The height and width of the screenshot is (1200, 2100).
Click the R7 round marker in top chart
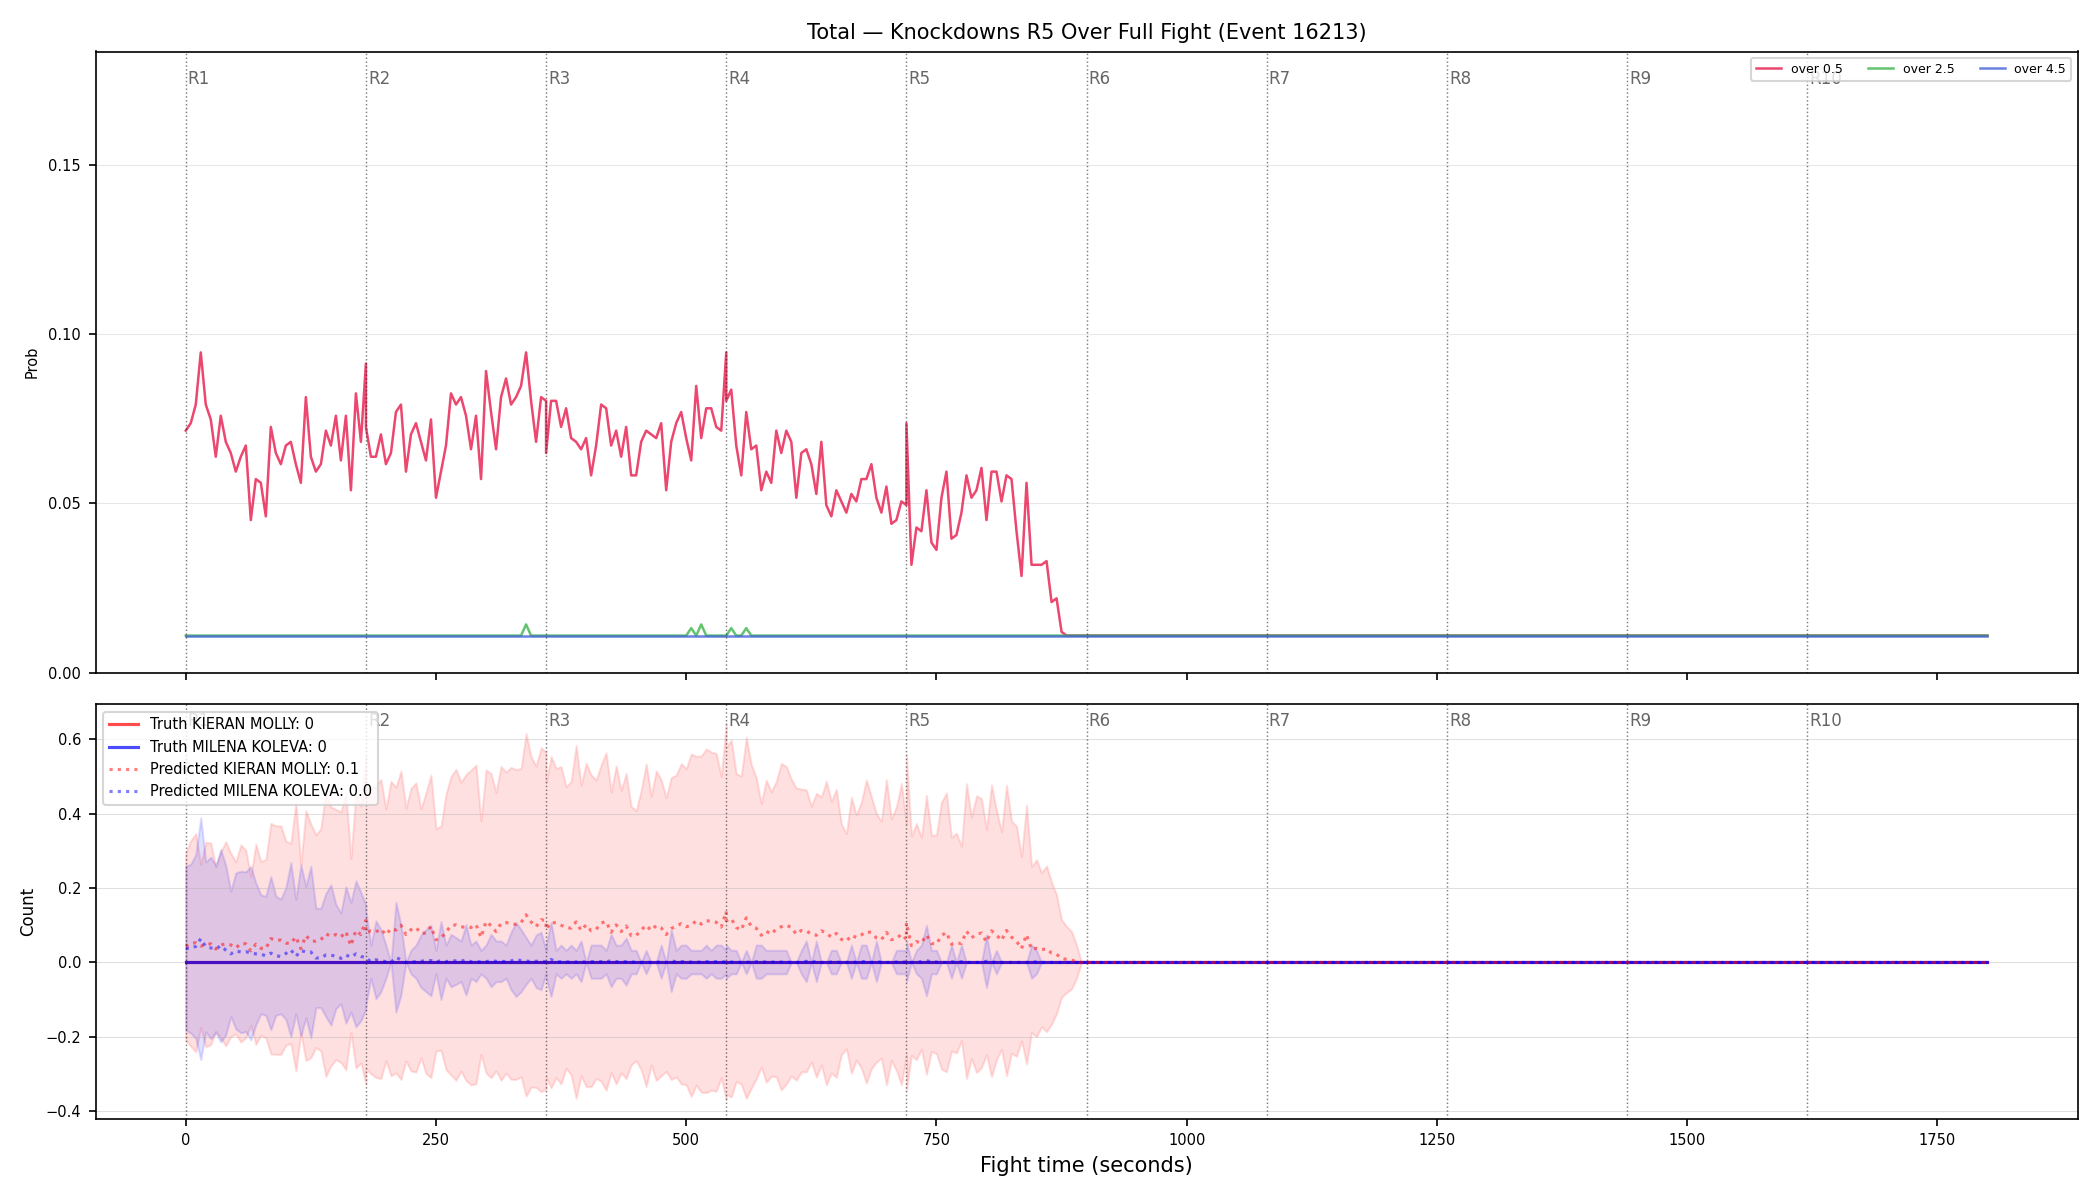click(1279, 78)
